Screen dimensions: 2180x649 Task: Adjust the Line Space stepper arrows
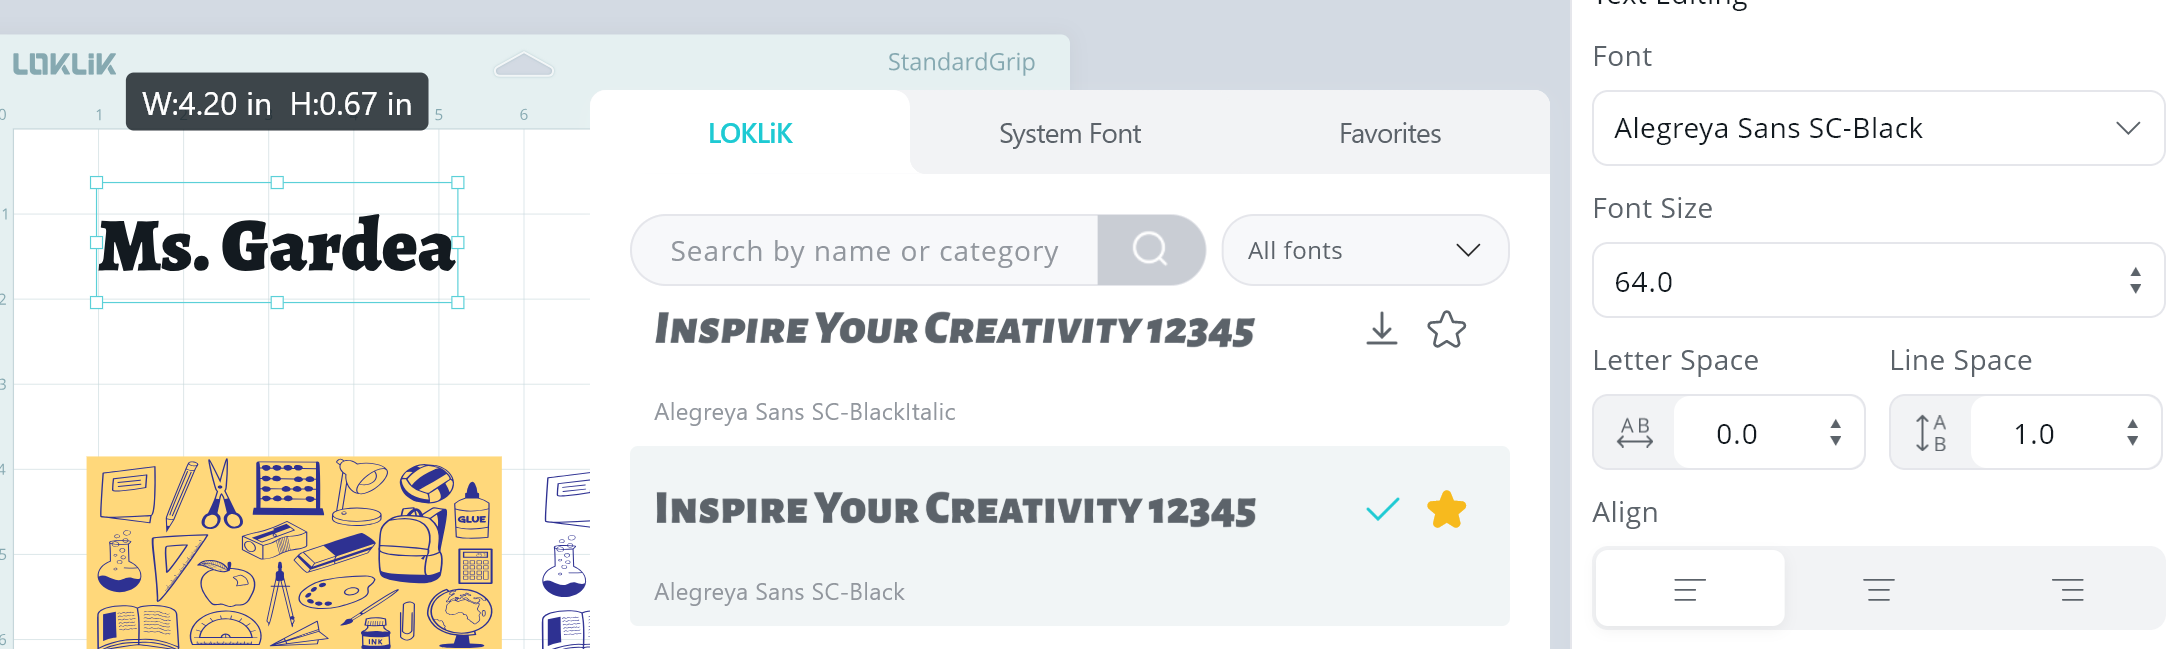pyautogui.click(x=2132, y=432)
